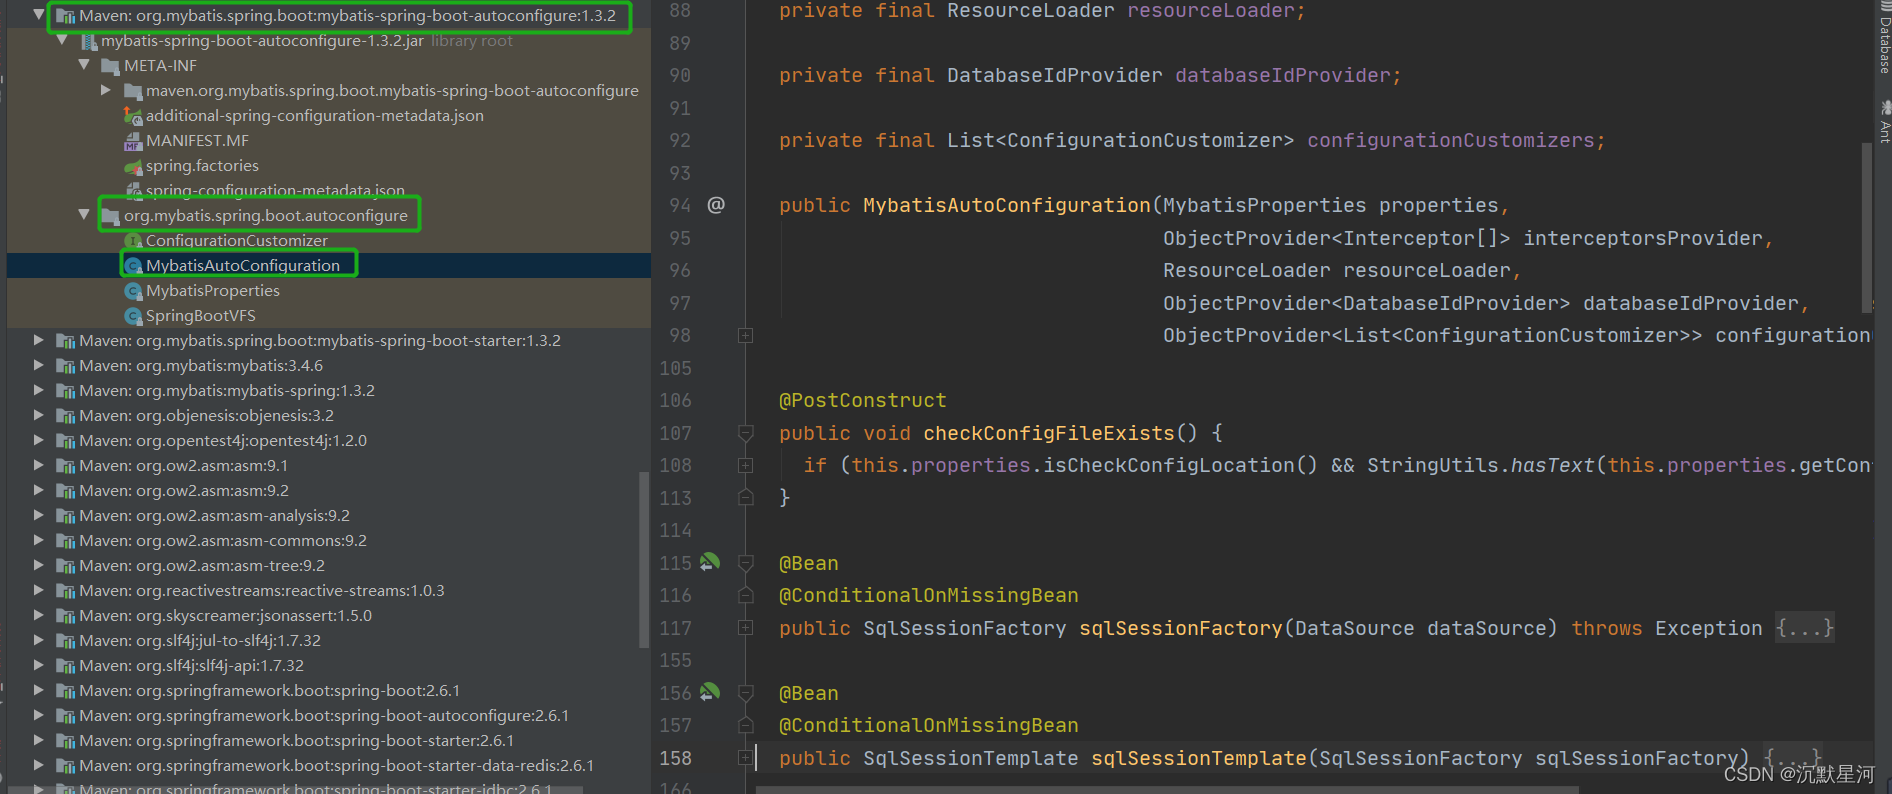Select Maven spring-boot-starter:2.6.1 entry
Image resolution: width=1892 pixels, height=794 pixels.
296,740
